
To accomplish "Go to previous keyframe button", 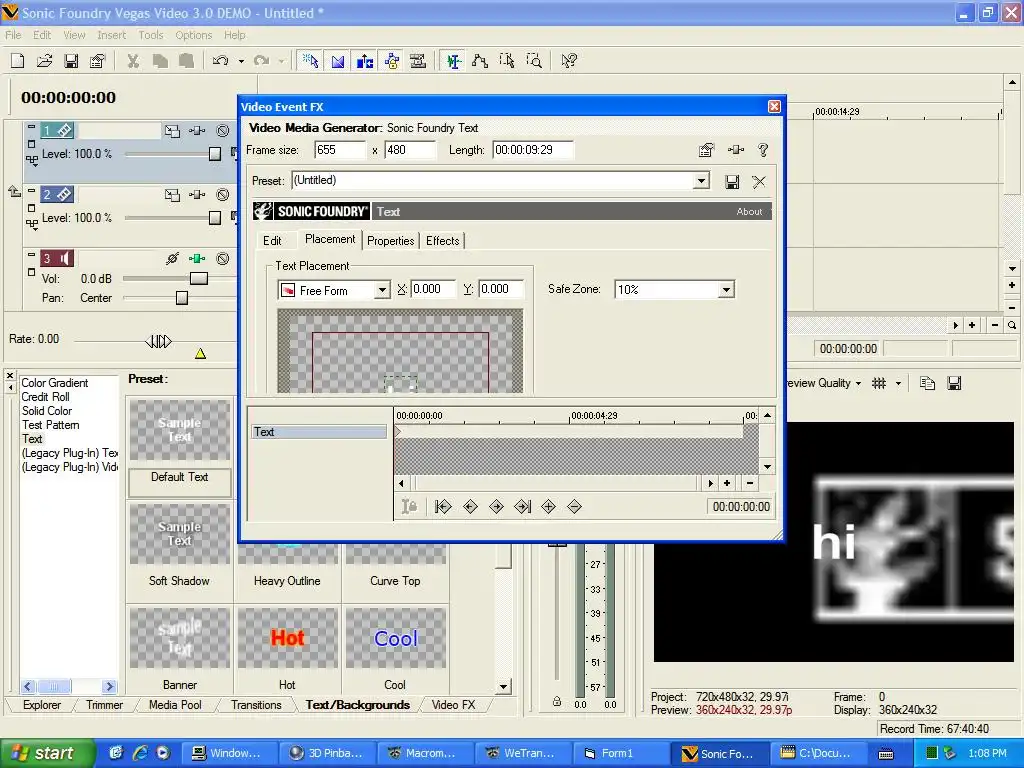I will click(x=470, y=507).
